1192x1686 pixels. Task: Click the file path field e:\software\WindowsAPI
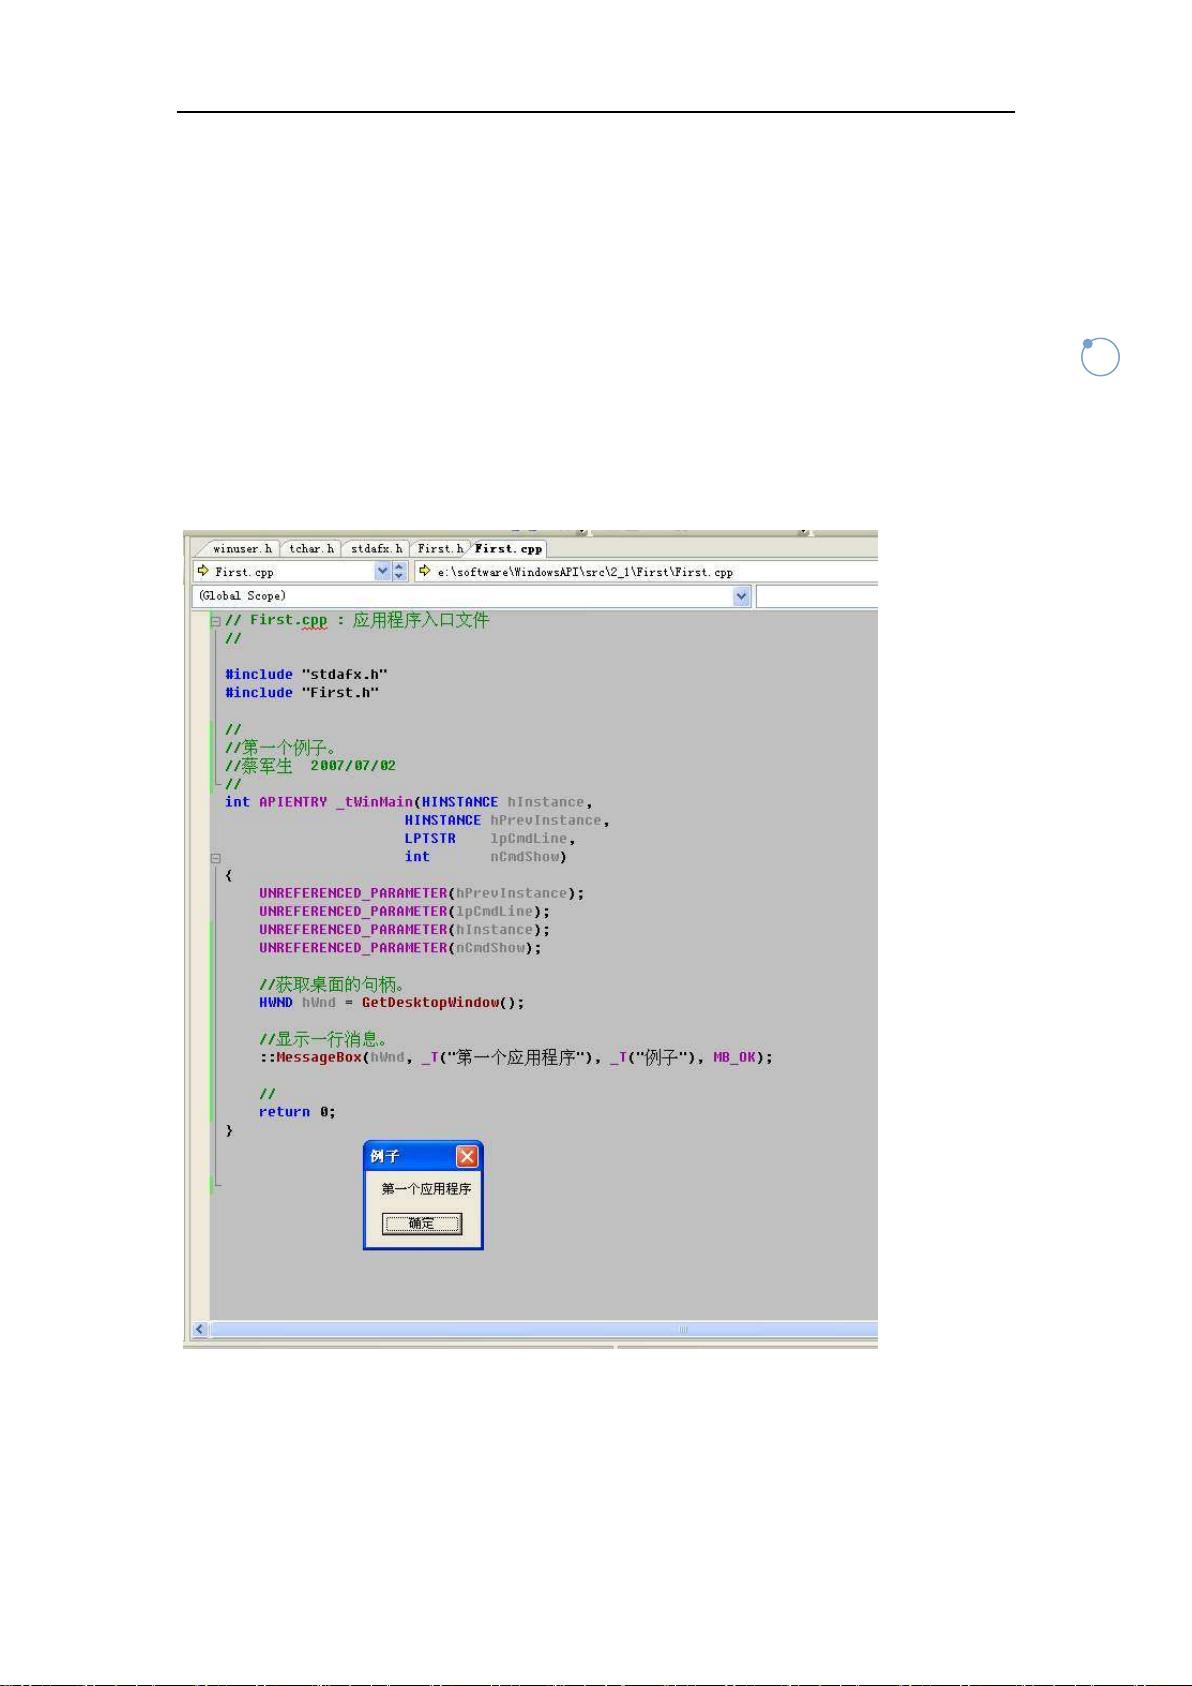coord(647,572)
